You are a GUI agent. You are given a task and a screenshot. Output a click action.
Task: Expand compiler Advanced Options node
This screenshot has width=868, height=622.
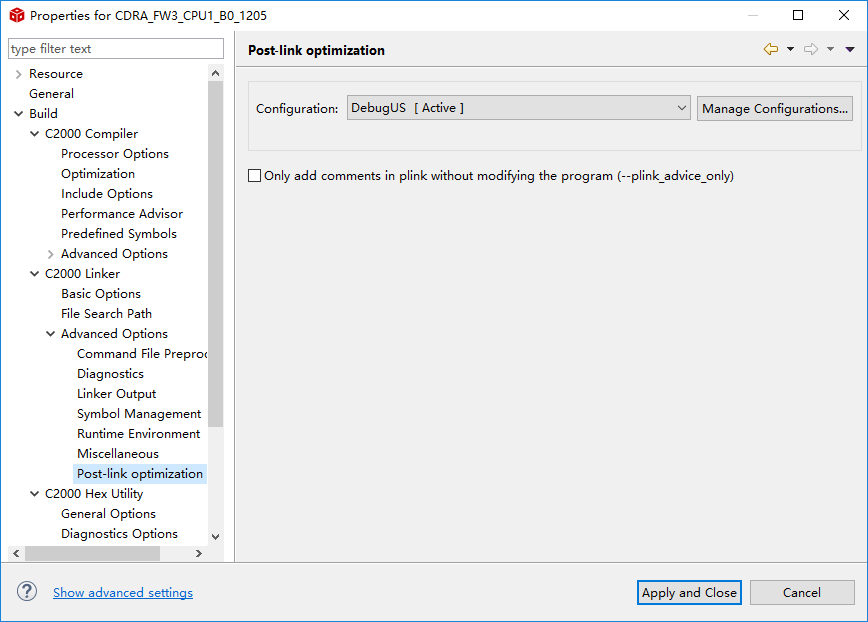[50, 254]
